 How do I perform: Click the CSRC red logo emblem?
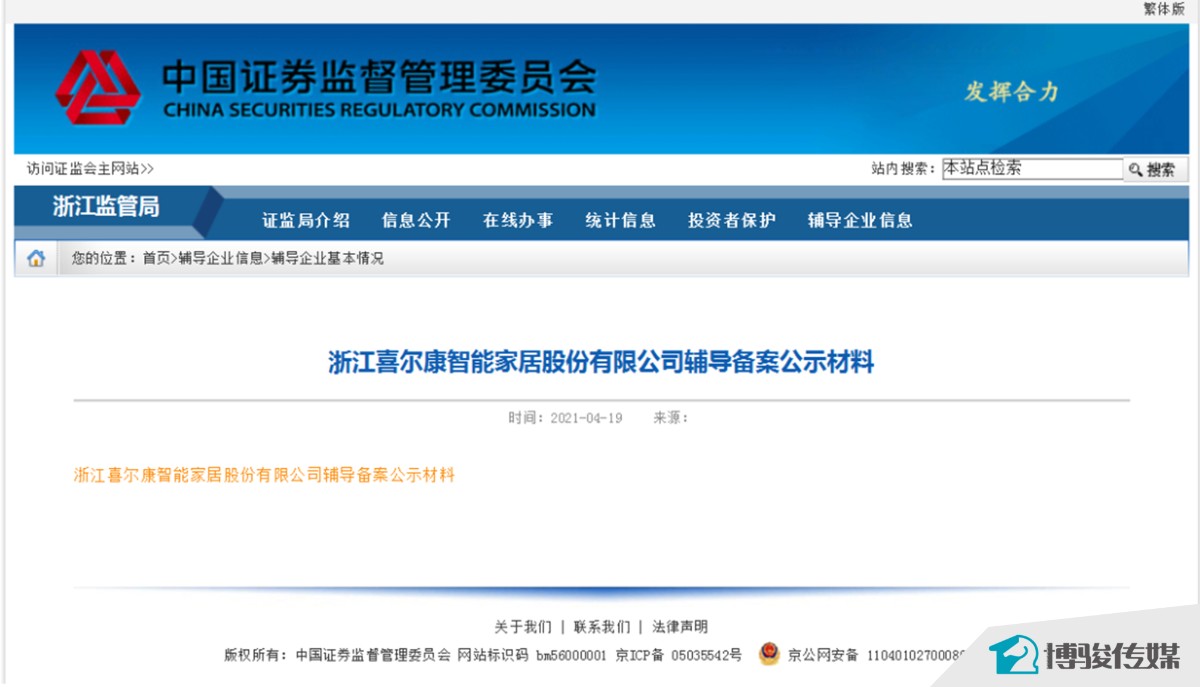(98, 87)
